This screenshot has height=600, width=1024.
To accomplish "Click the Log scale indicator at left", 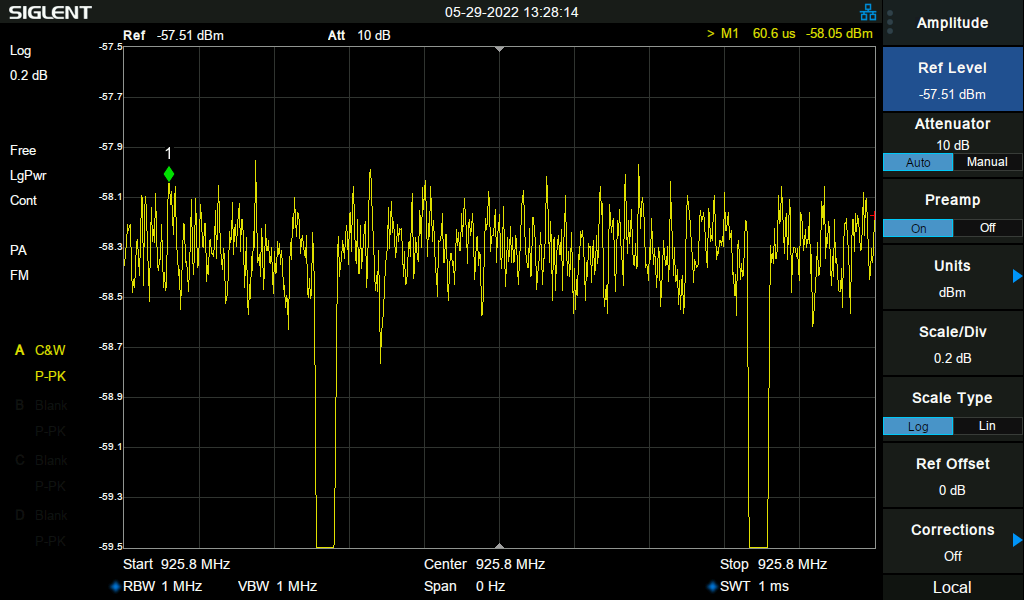I will (20, 51).
